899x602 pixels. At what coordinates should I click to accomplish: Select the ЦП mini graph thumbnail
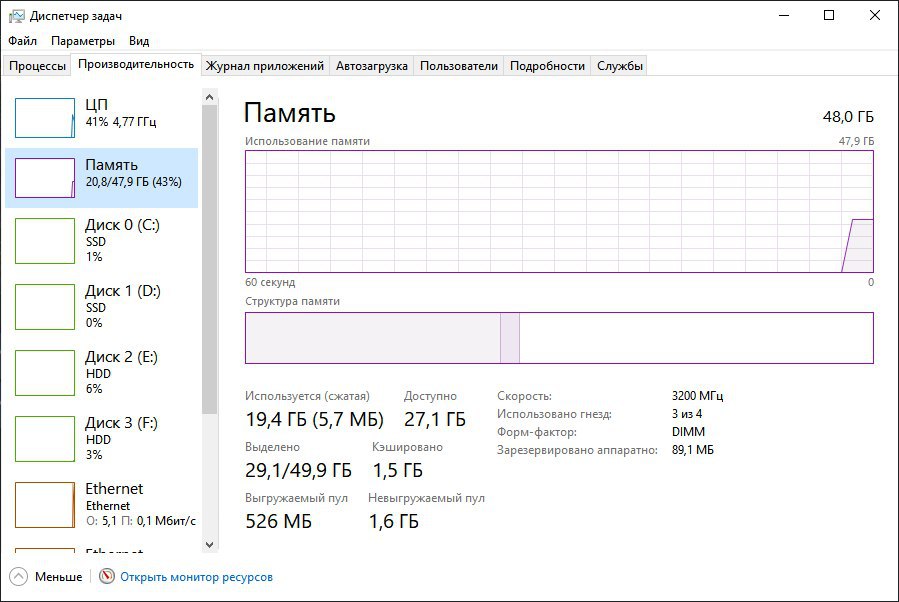point(45,118)
